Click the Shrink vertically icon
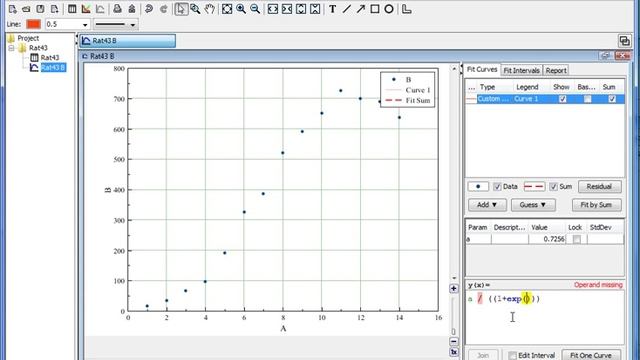The width and height of the screenshot is (640, 360). tap(315, 9)
